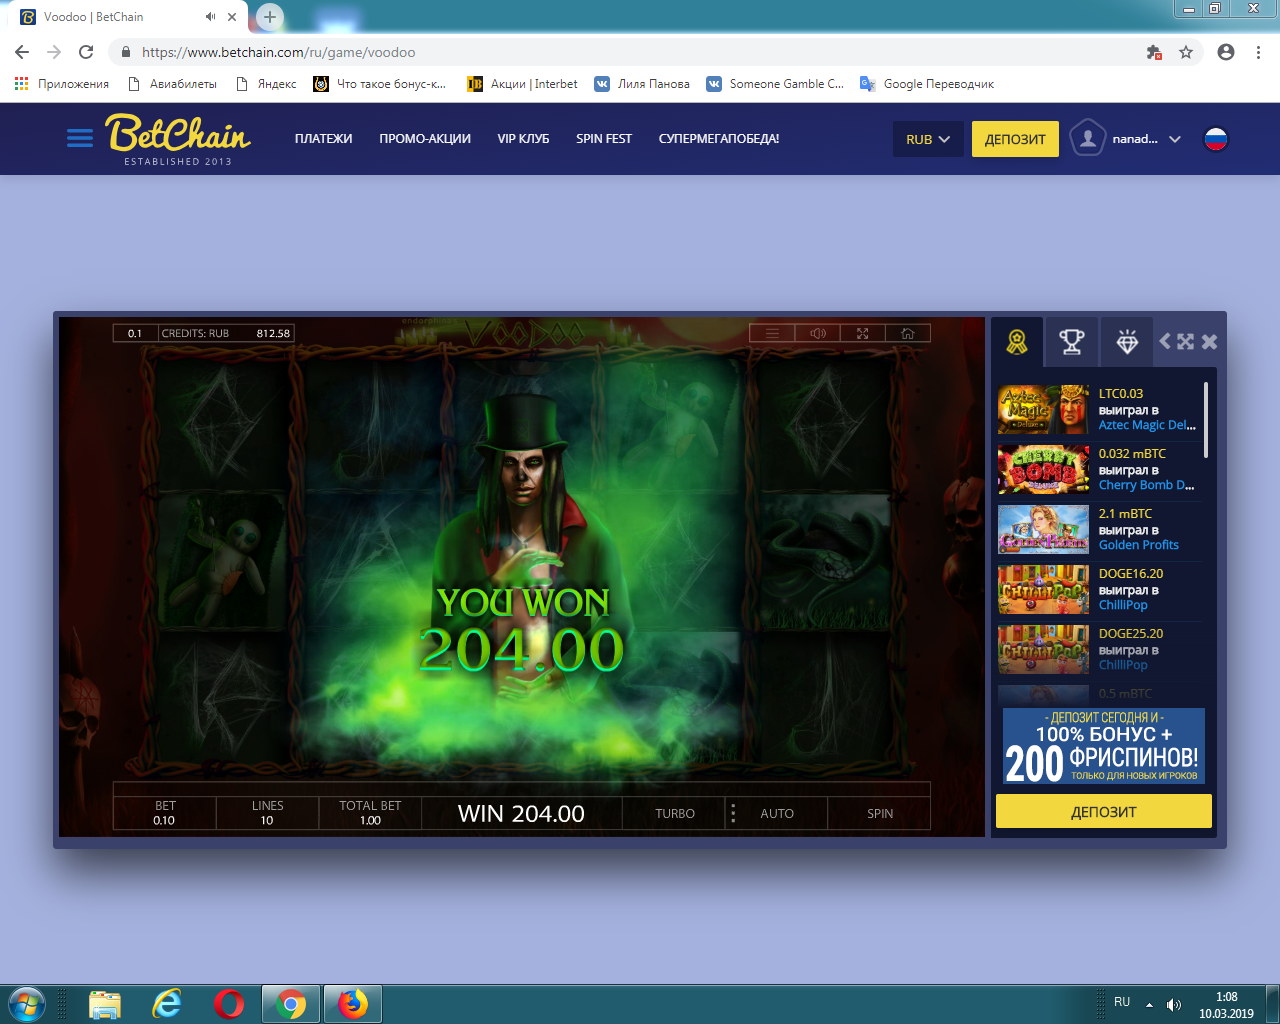
Task: Switch to the diamond VIP tab
Action: (x=1126, y=342)
